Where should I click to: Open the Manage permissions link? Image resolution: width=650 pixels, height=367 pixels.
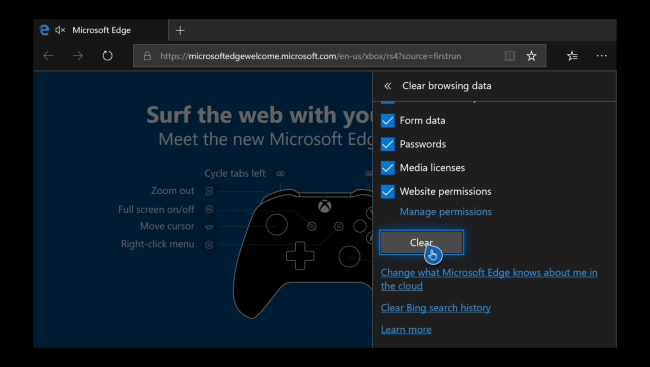[446, 212]
